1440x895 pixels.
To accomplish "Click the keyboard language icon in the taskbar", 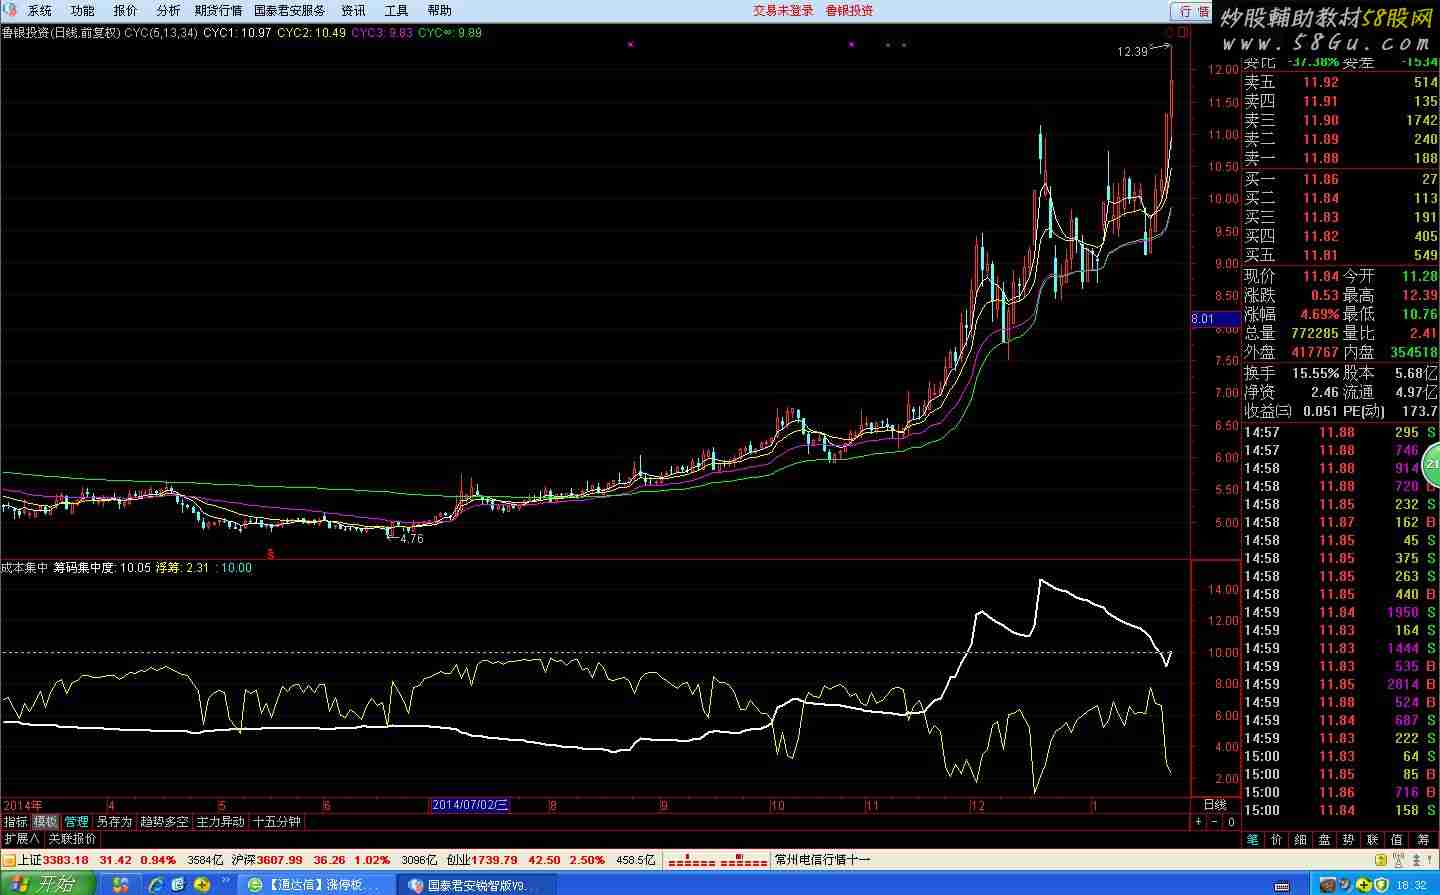I will point(1281,886).
